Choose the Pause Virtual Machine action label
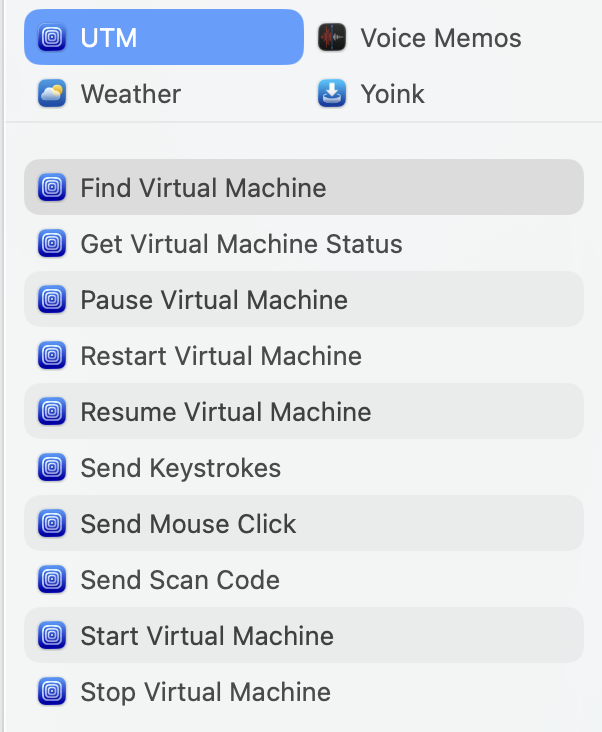Viewport: 602px width, 732px height. pyautogui.click(x=214, y=300)
